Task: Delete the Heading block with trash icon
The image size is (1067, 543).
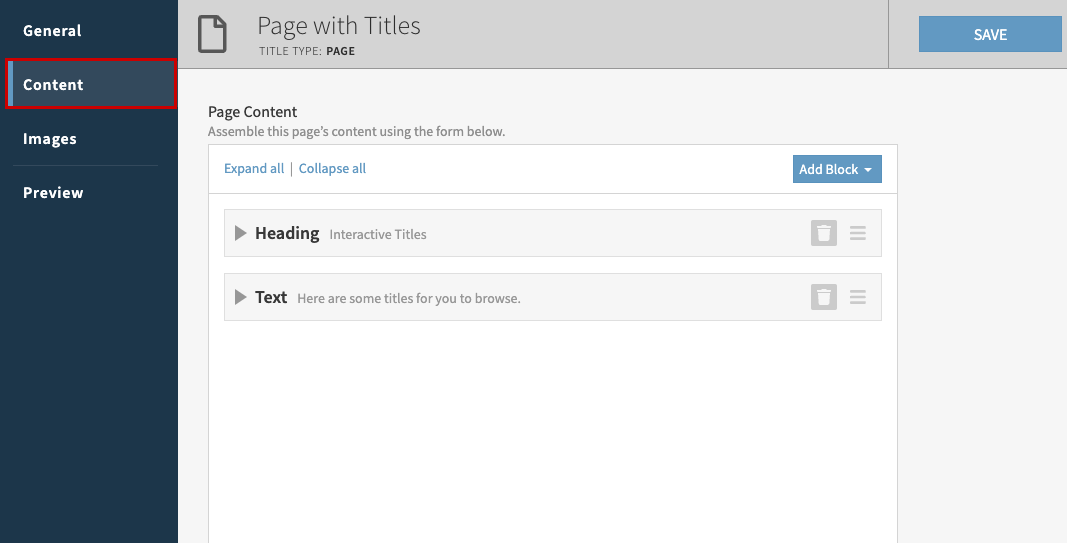Action: click(x=823, y=233)
